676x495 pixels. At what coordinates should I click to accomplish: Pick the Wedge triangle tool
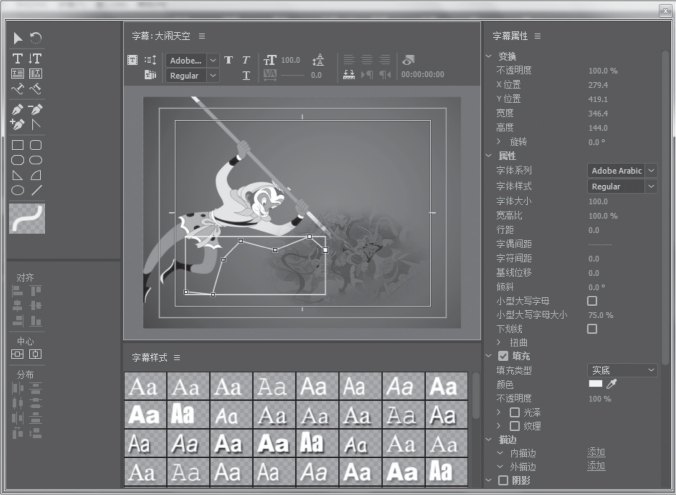point(18,175)
